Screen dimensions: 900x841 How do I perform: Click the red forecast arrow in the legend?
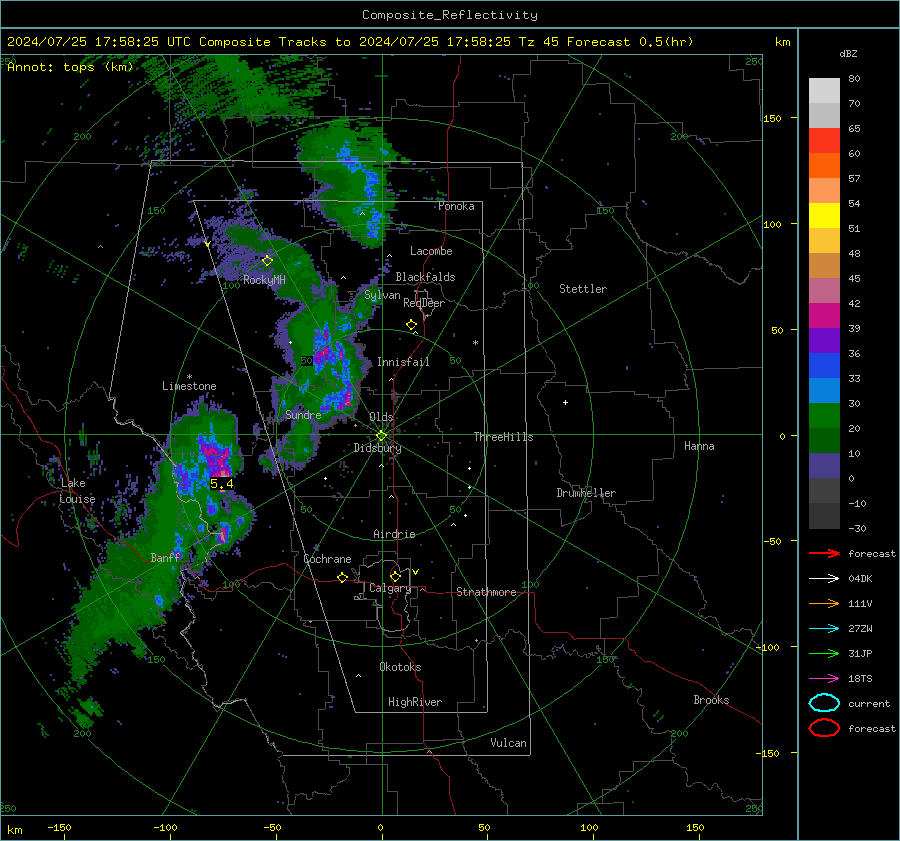coord(824,553)
